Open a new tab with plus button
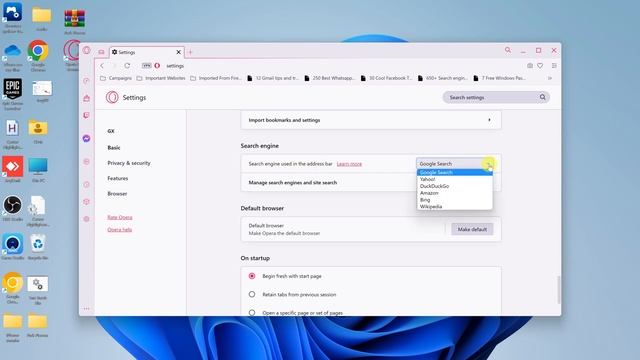Image resolution: width=640 pixels, height=360 pixels. (190, 52)
